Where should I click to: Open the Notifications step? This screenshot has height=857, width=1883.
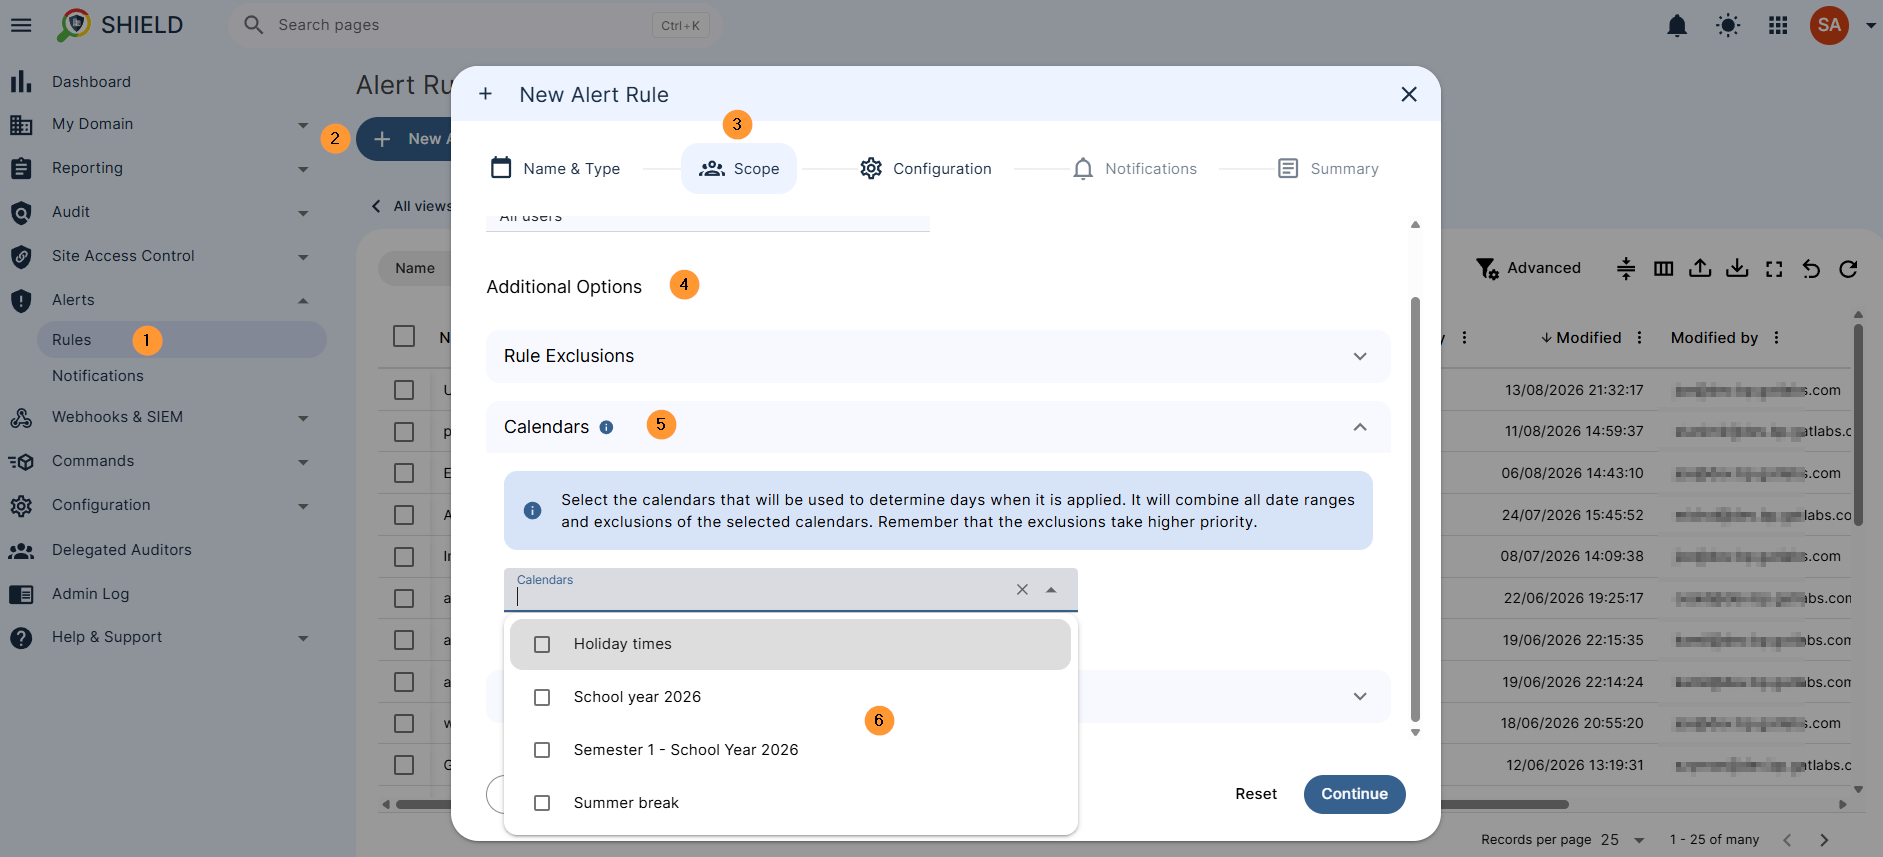pyautogui.click(x=1135, y=168)
